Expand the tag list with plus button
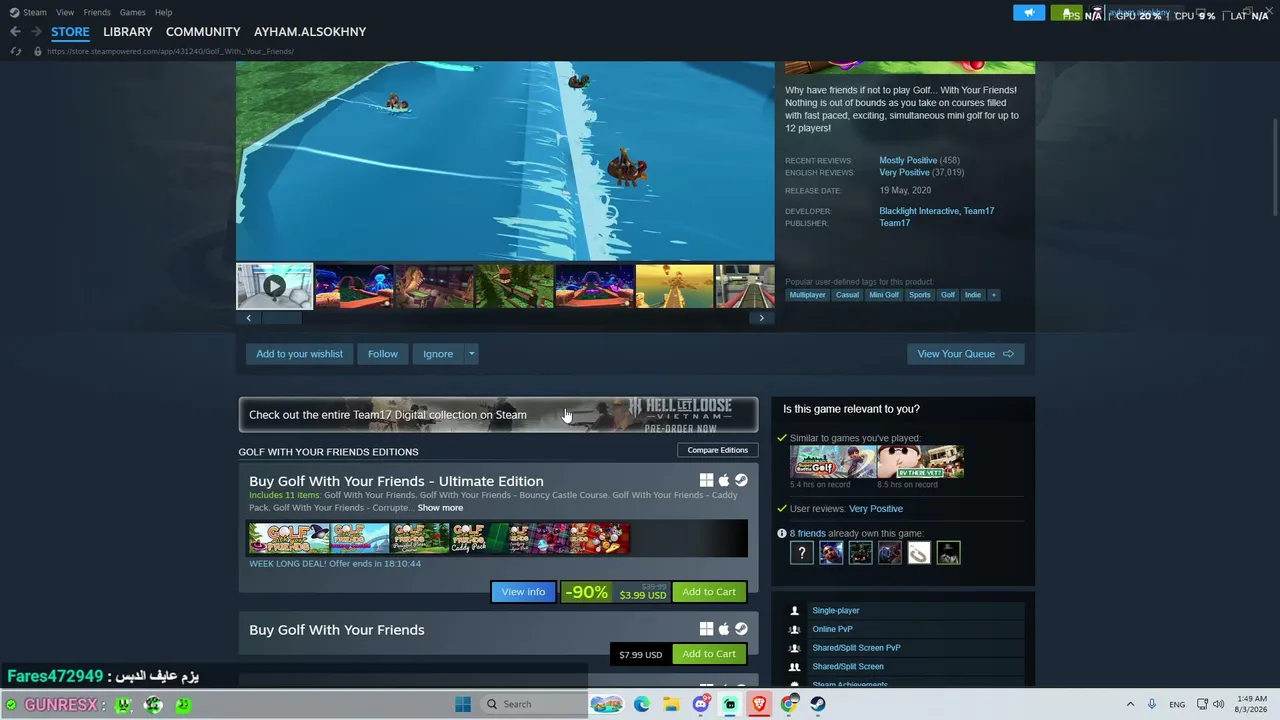Screen dimensions: 1280x720 993,295
